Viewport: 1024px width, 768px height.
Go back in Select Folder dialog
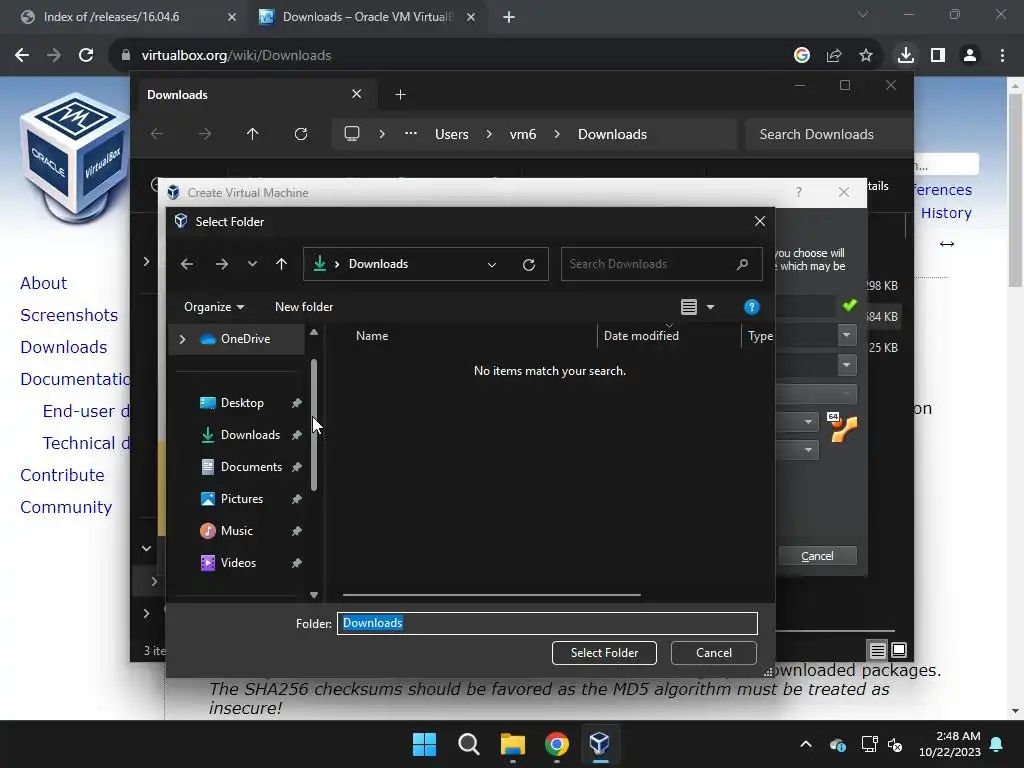[x=187, y=264]
